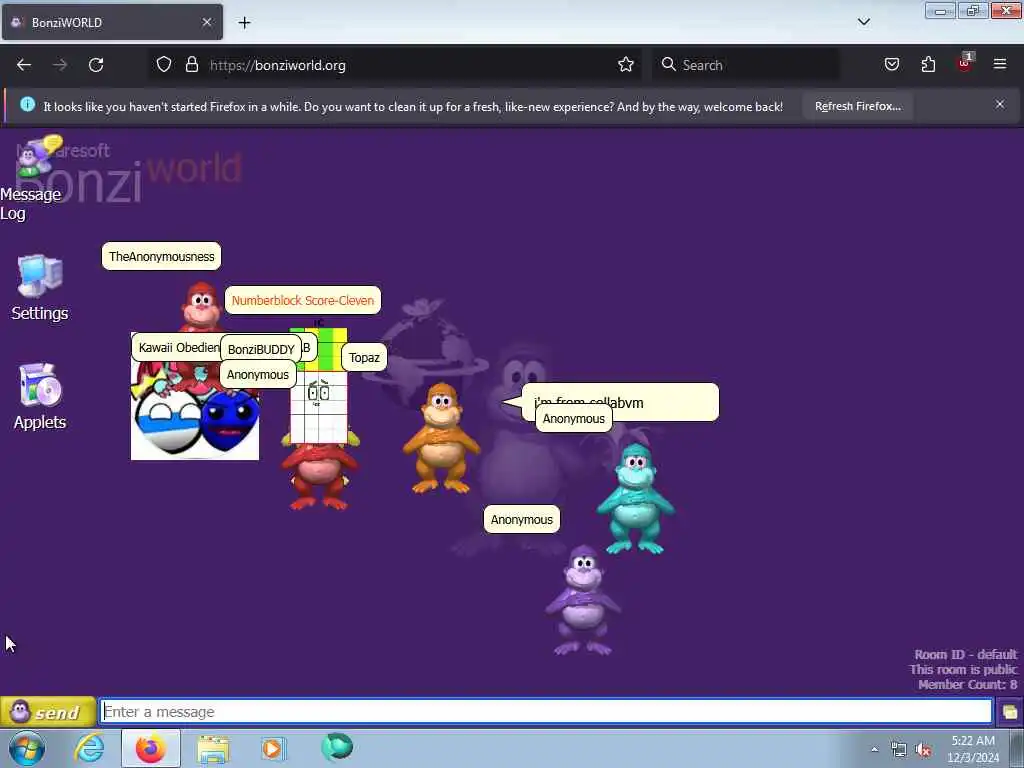Click the Topaz name label
Image resolution: width=1024 pixels, height=768 pixels.
click(364, 357)
